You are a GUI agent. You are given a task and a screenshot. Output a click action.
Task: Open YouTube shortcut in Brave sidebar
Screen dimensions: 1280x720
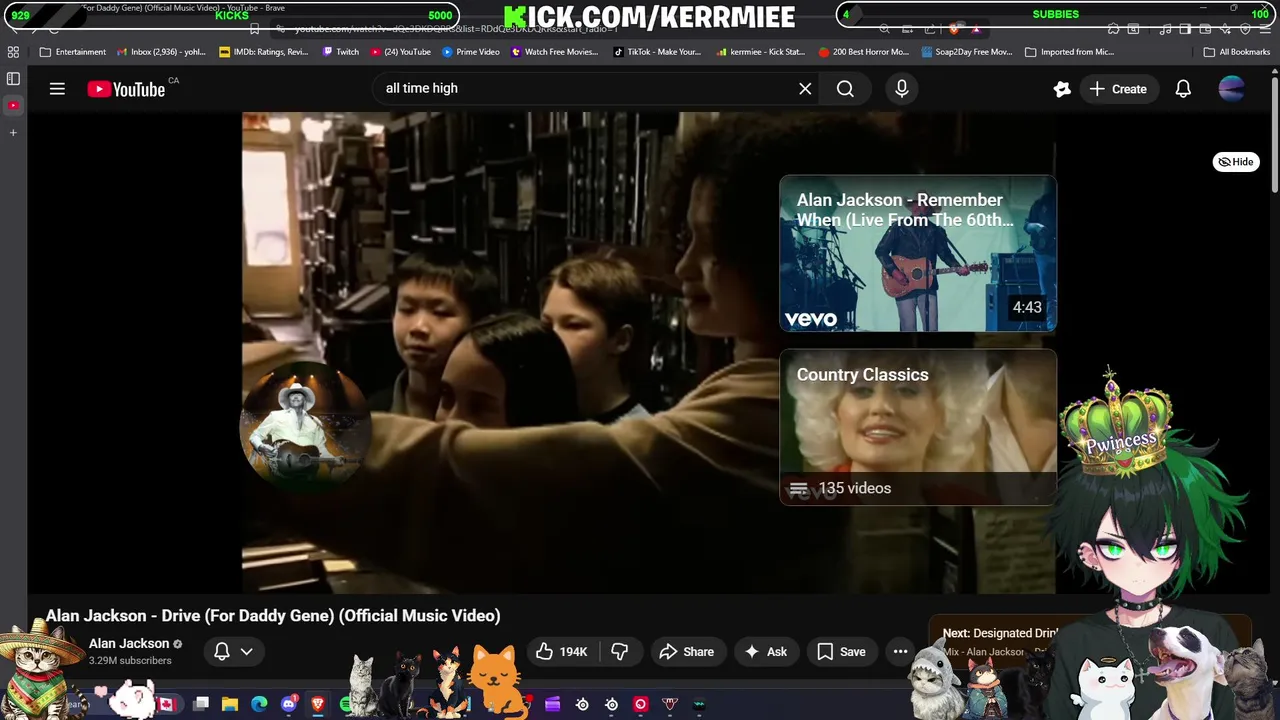click(x=13, y=105)
